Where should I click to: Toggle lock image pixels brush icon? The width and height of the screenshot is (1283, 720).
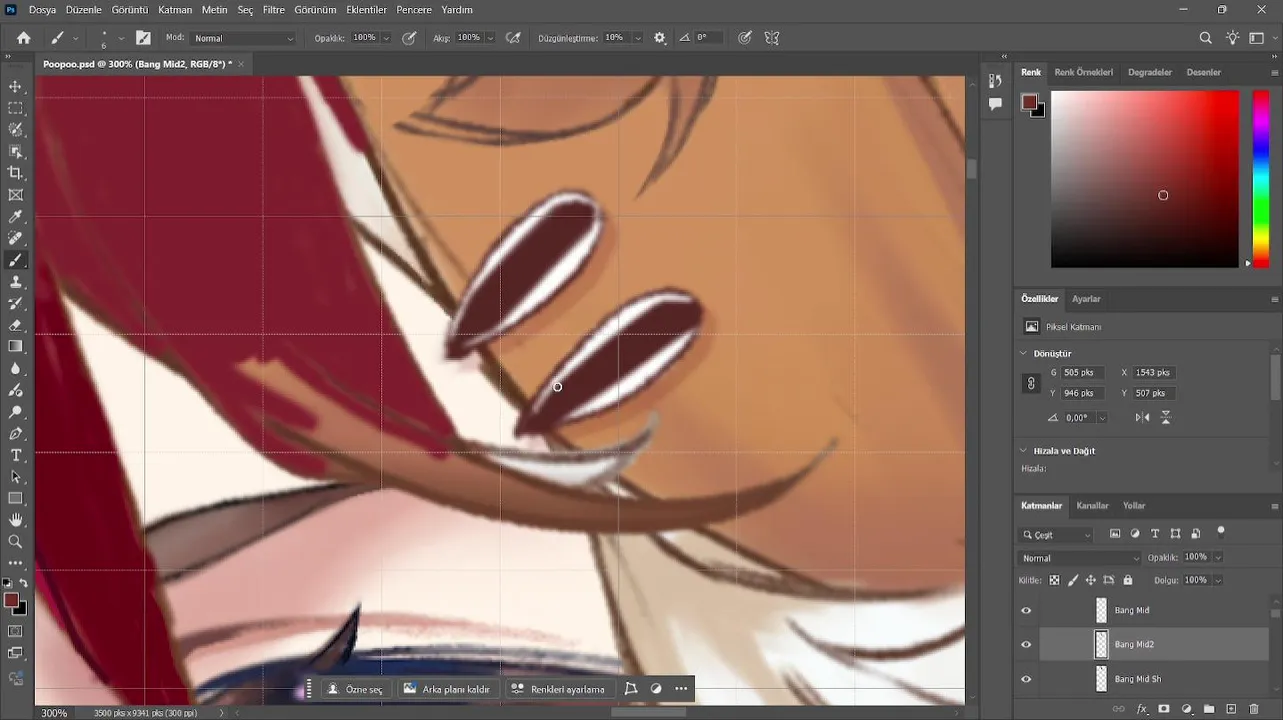coord(1073,580)
